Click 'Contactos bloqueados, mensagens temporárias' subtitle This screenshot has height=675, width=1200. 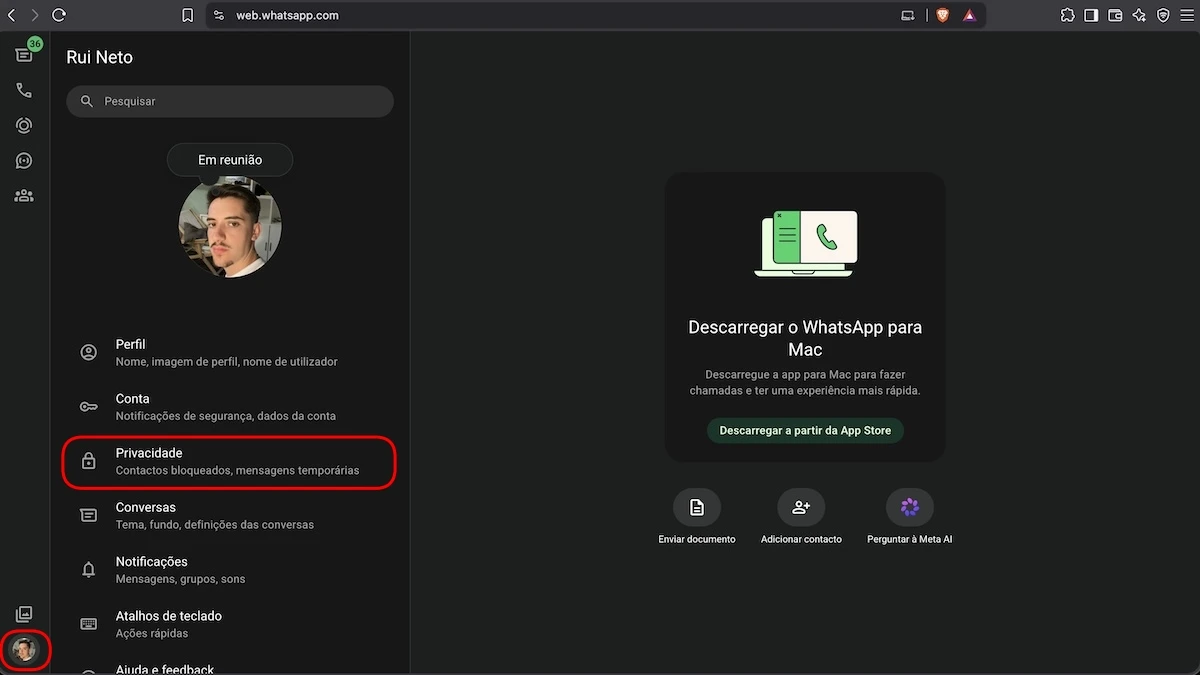[237, 470]
